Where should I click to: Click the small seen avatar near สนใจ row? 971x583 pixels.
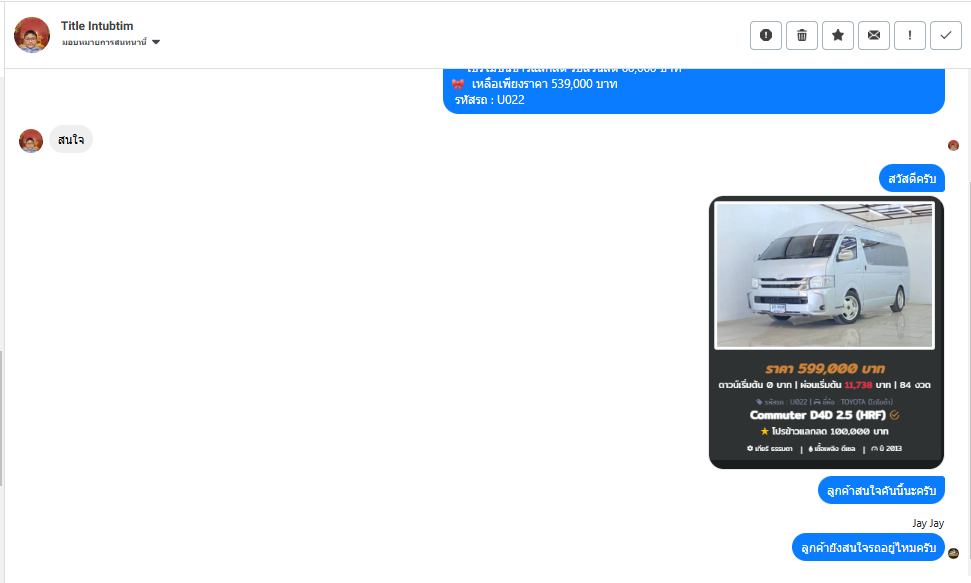coord(953,146)
